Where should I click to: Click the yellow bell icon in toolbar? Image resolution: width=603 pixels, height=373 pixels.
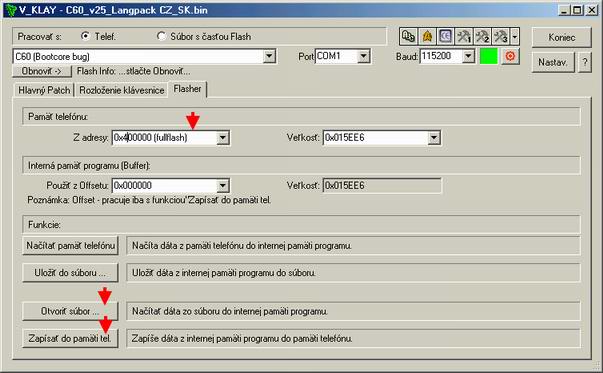click(x=427, y=37)
